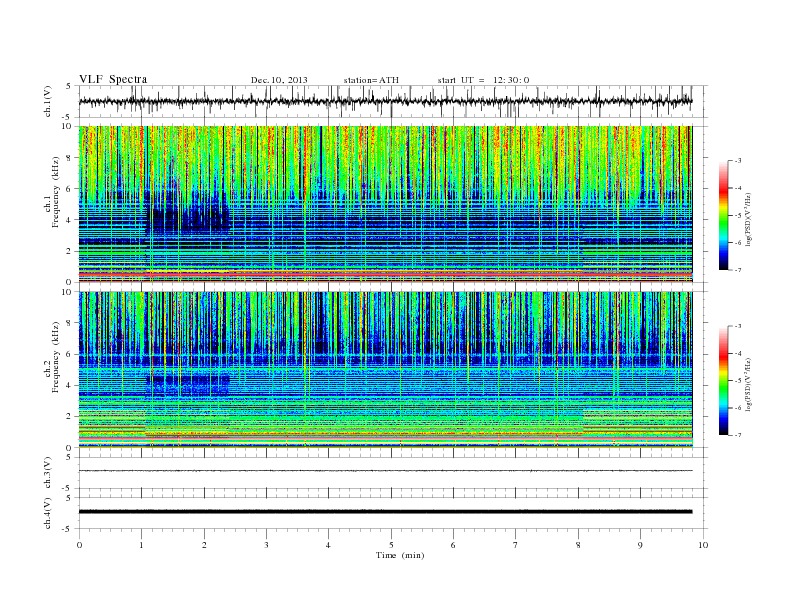Click the "-7" label on ch.2 colorbar

coord(737,435)
